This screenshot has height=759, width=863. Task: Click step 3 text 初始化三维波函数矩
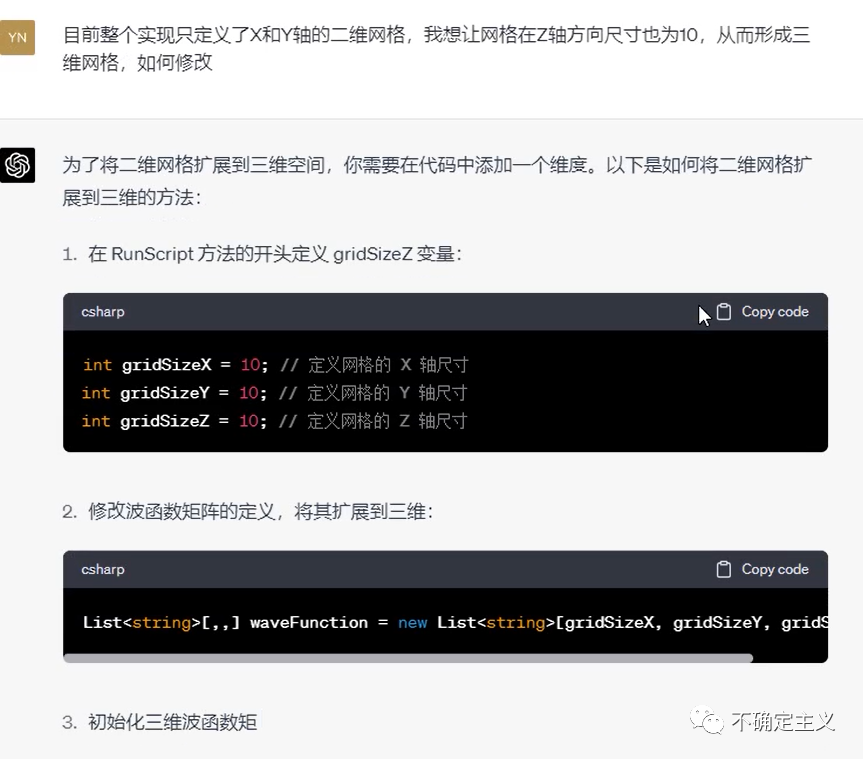tap(172, 721)
